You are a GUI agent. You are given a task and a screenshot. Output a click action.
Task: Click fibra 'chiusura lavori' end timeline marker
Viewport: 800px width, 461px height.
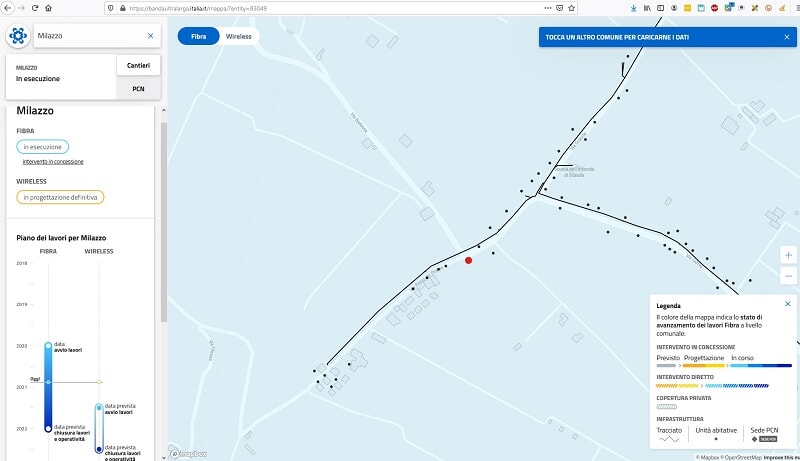tap(48, 428)
